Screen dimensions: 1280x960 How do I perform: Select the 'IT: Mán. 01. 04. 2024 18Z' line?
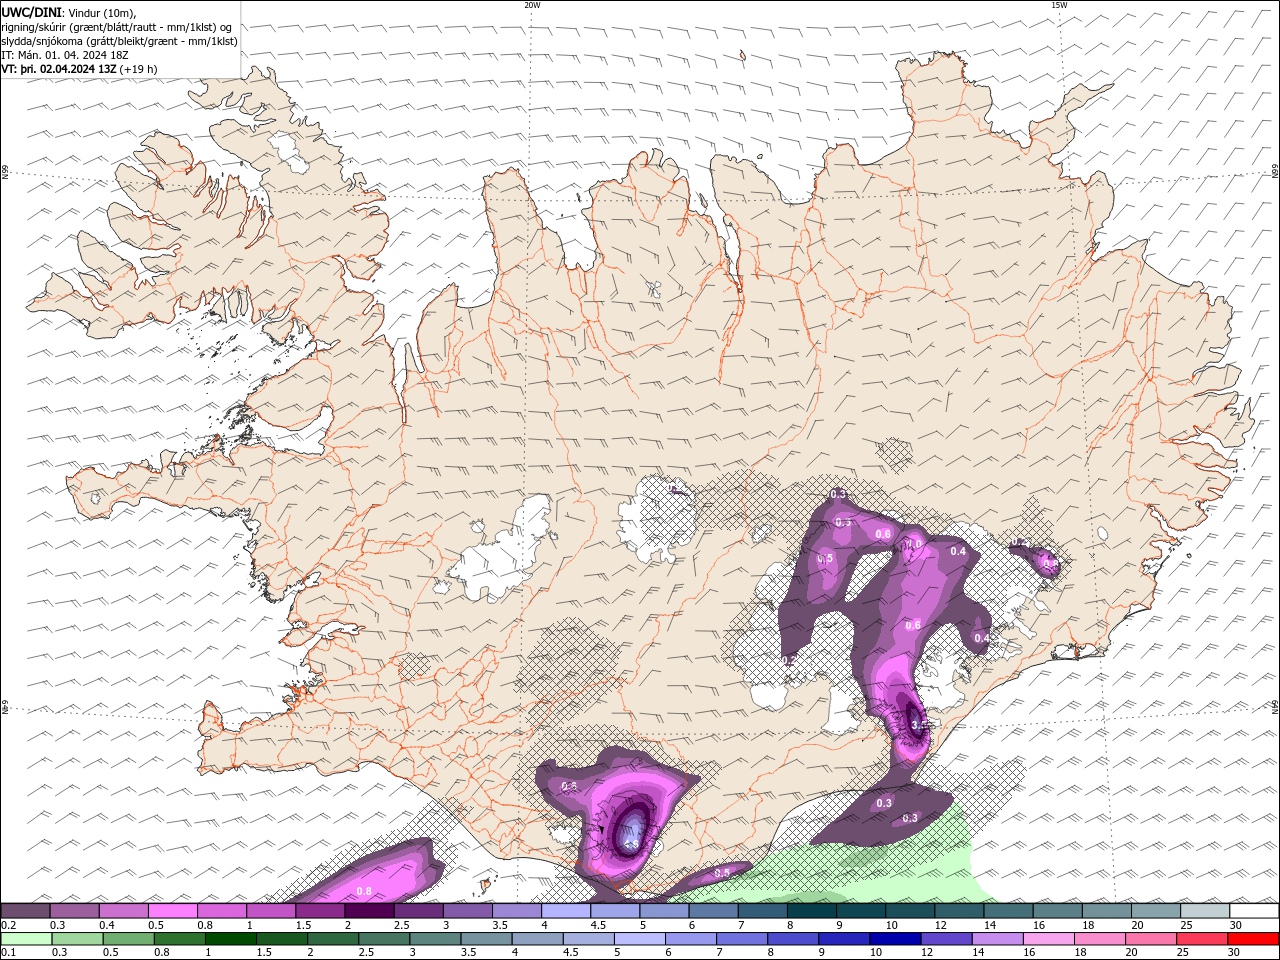click(x=67, y=55)
